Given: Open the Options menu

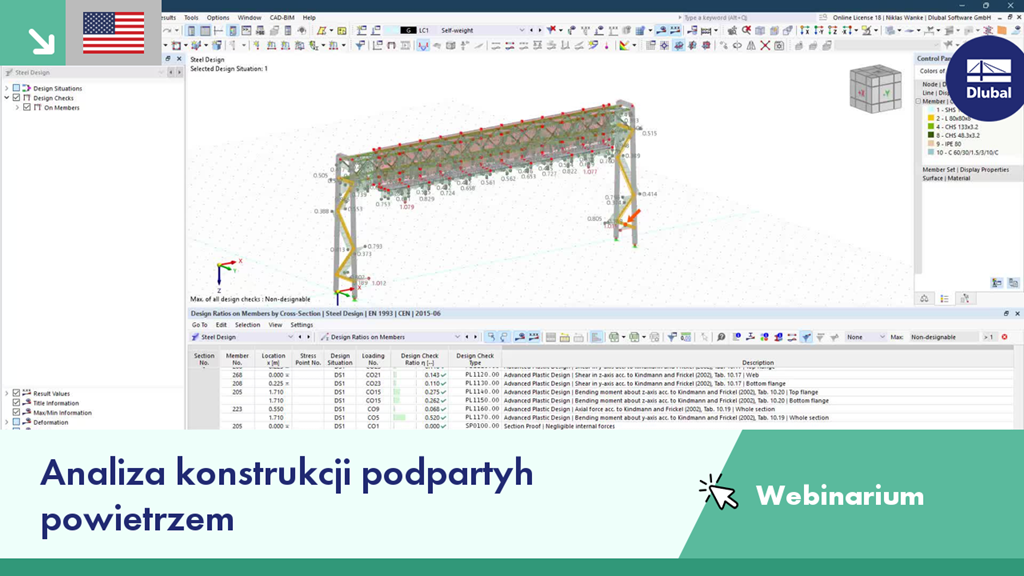Looking at the screenshot, I should coord(218,18).
